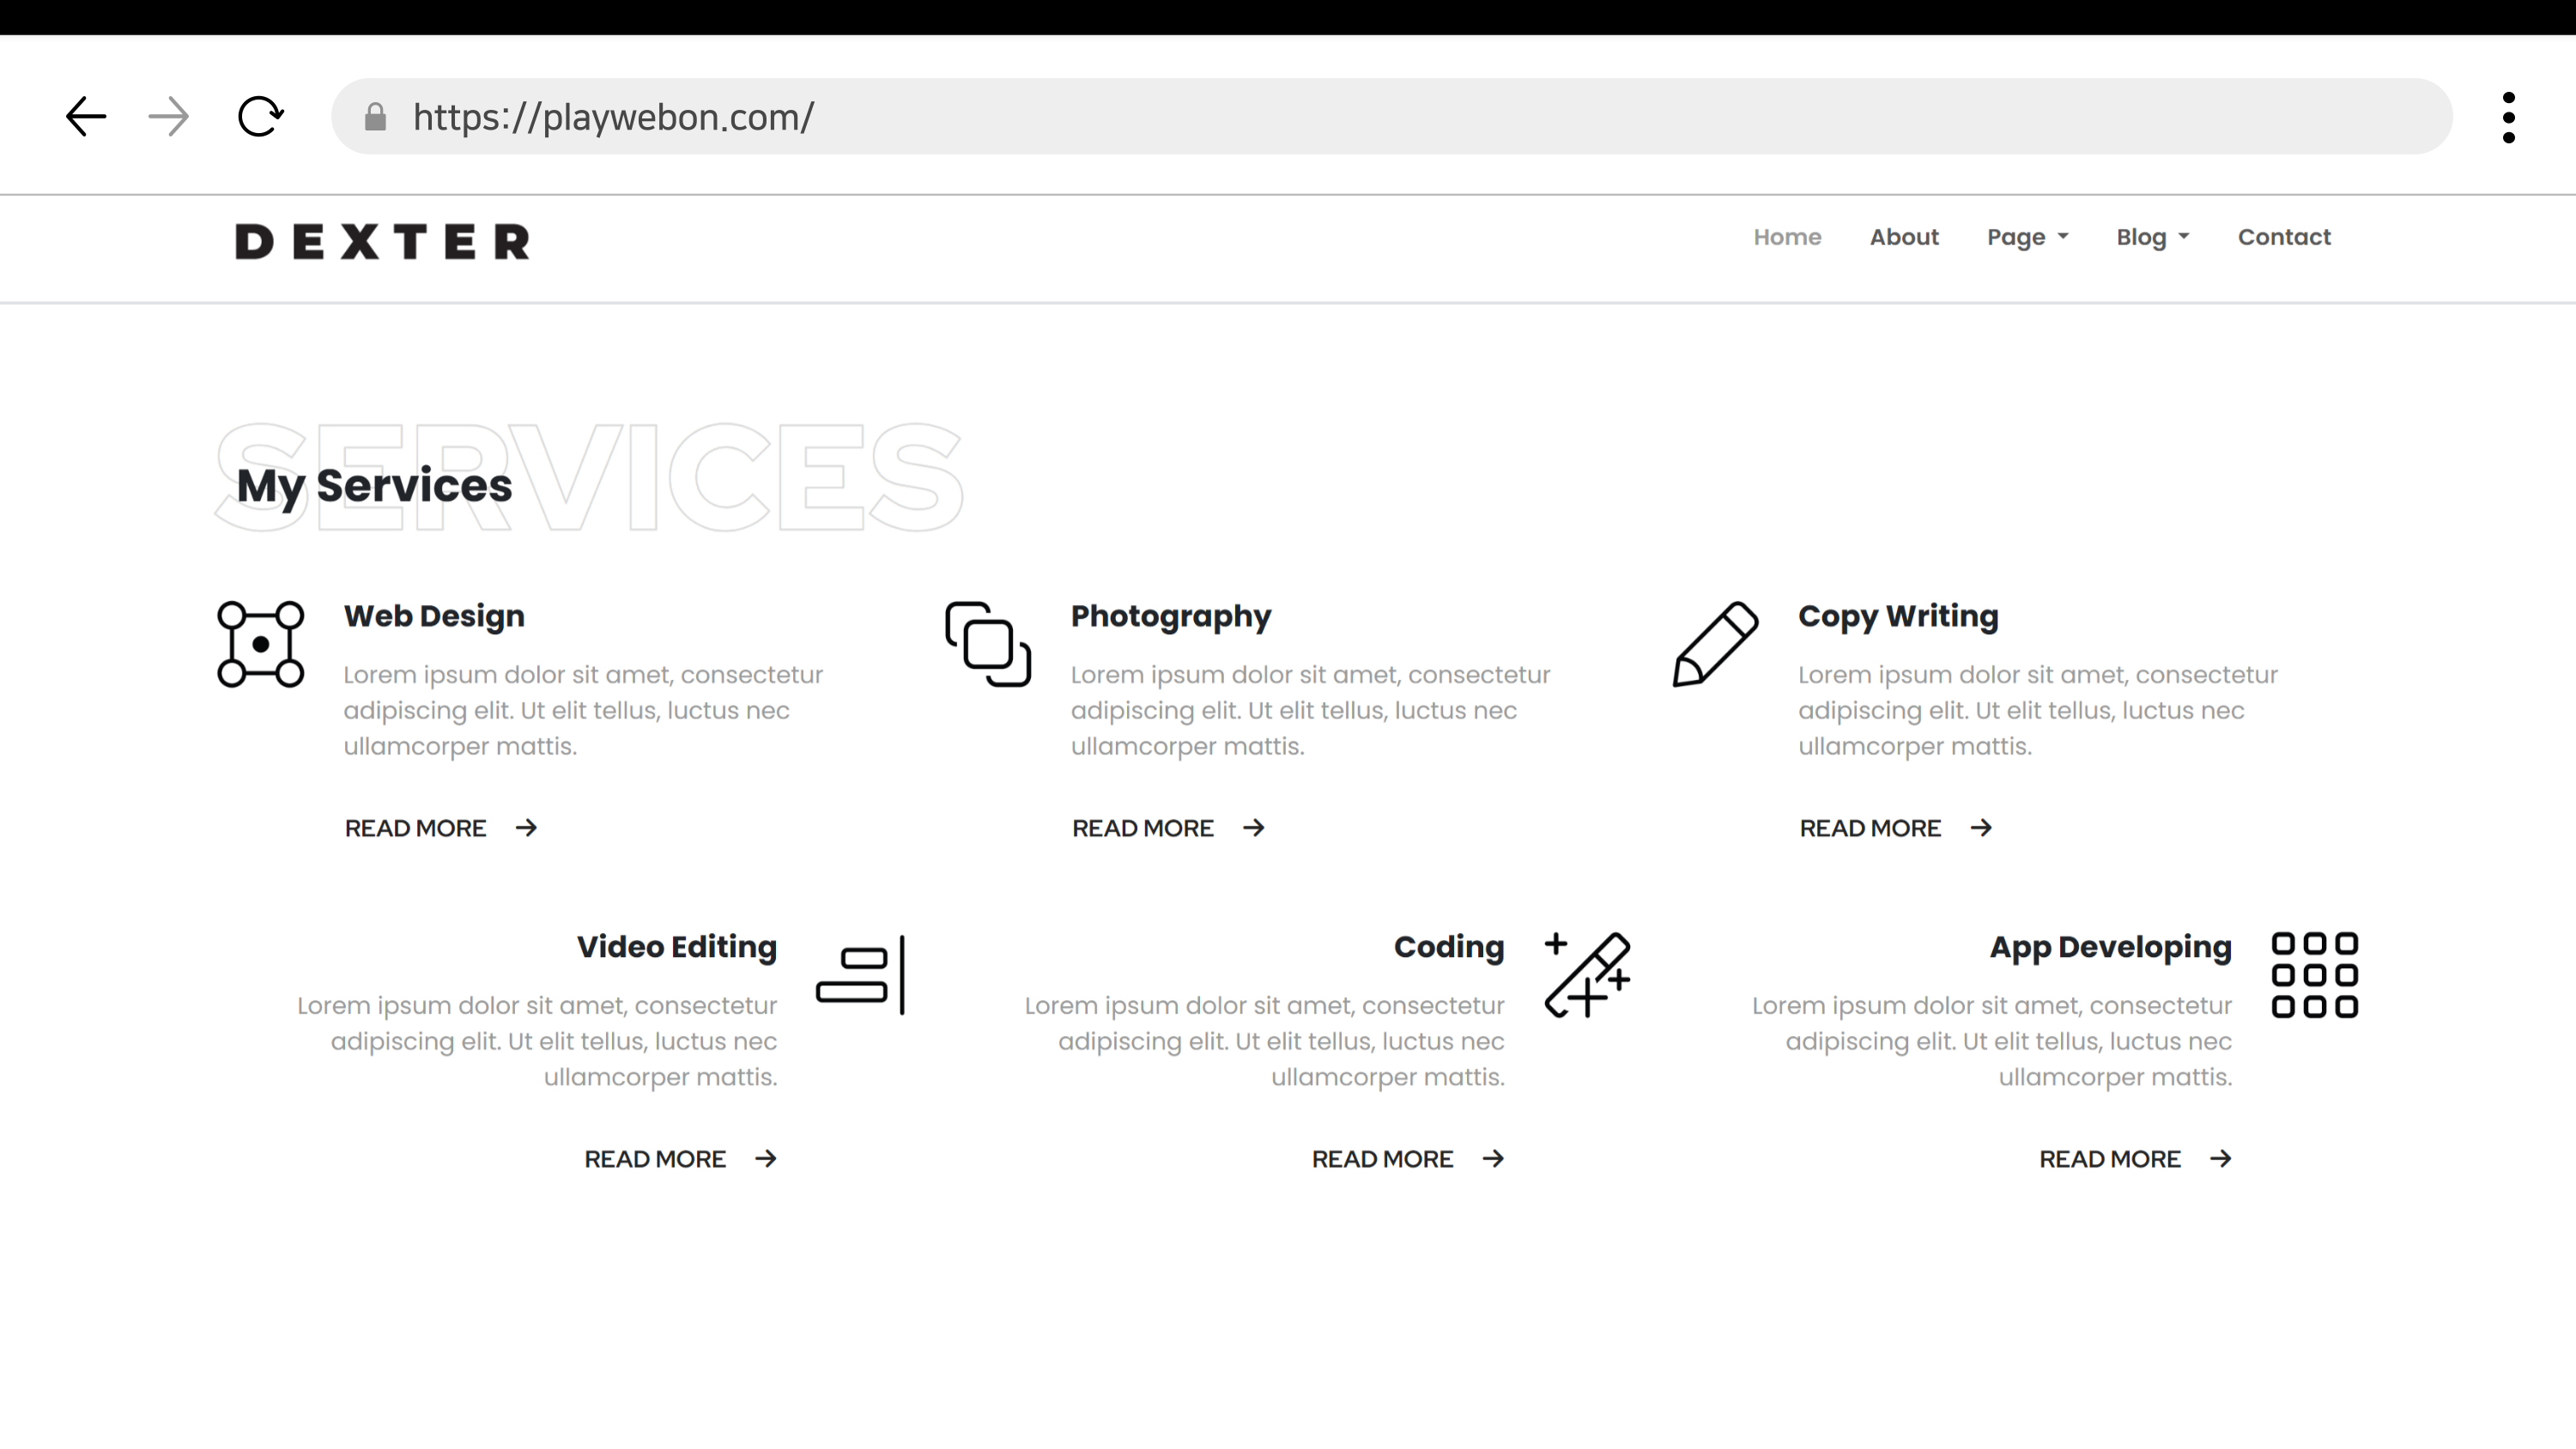Click Read More under Web Design

(x=440, y=828)
